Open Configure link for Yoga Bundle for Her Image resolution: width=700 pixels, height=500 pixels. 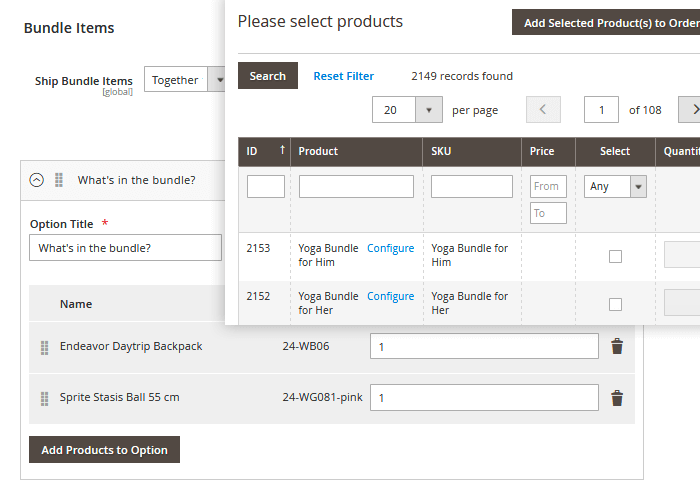point(391,296)
